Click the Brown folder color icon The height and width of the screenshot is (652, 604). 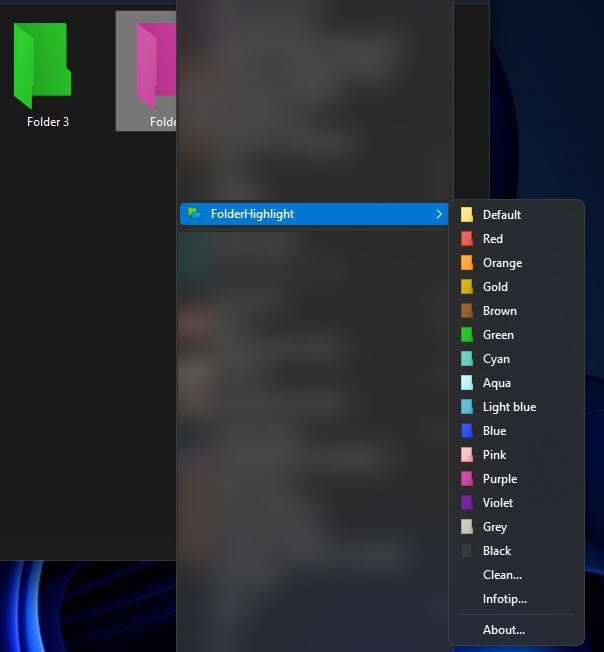click(467, 311)
